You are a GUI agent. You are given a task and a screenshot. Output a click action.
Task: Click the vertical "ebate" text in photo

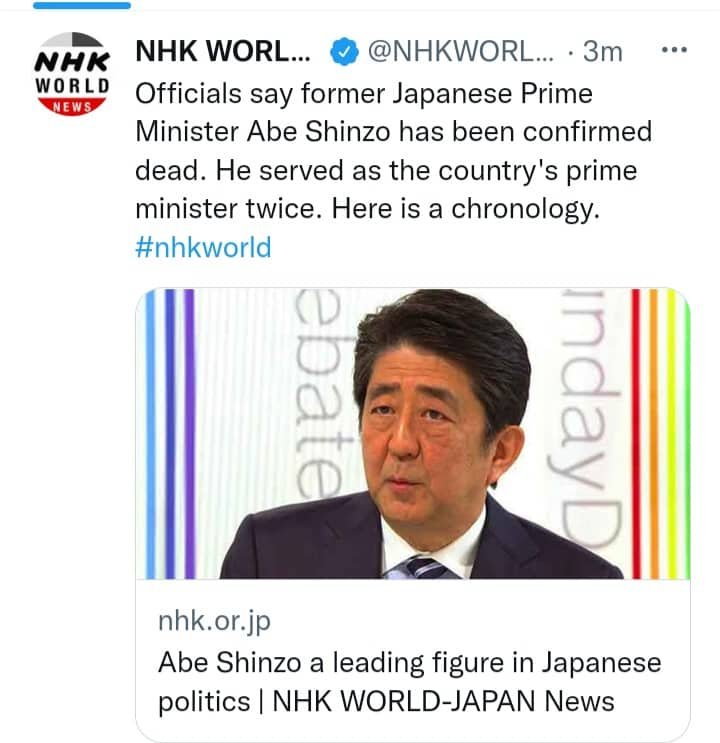coord(321,393)
